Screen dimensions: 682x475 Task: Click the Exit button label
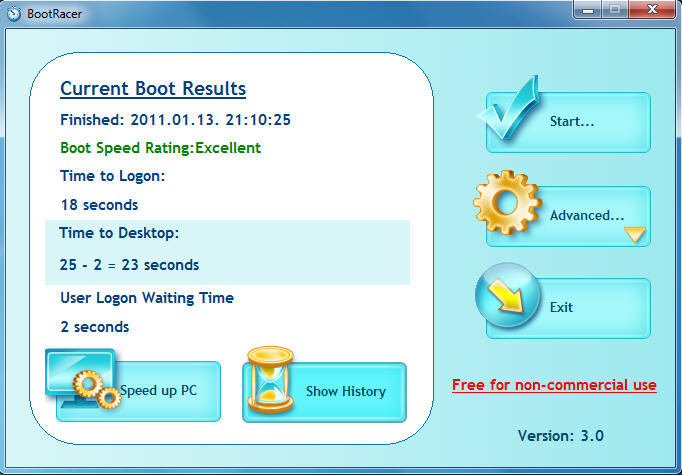[x=561, y=307]
